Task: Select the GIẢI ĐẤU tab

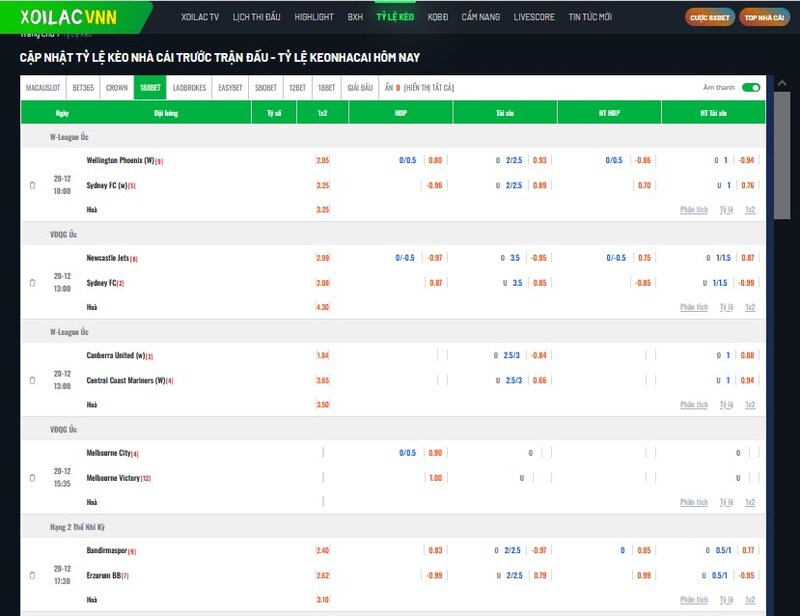Action: [360, 88]
